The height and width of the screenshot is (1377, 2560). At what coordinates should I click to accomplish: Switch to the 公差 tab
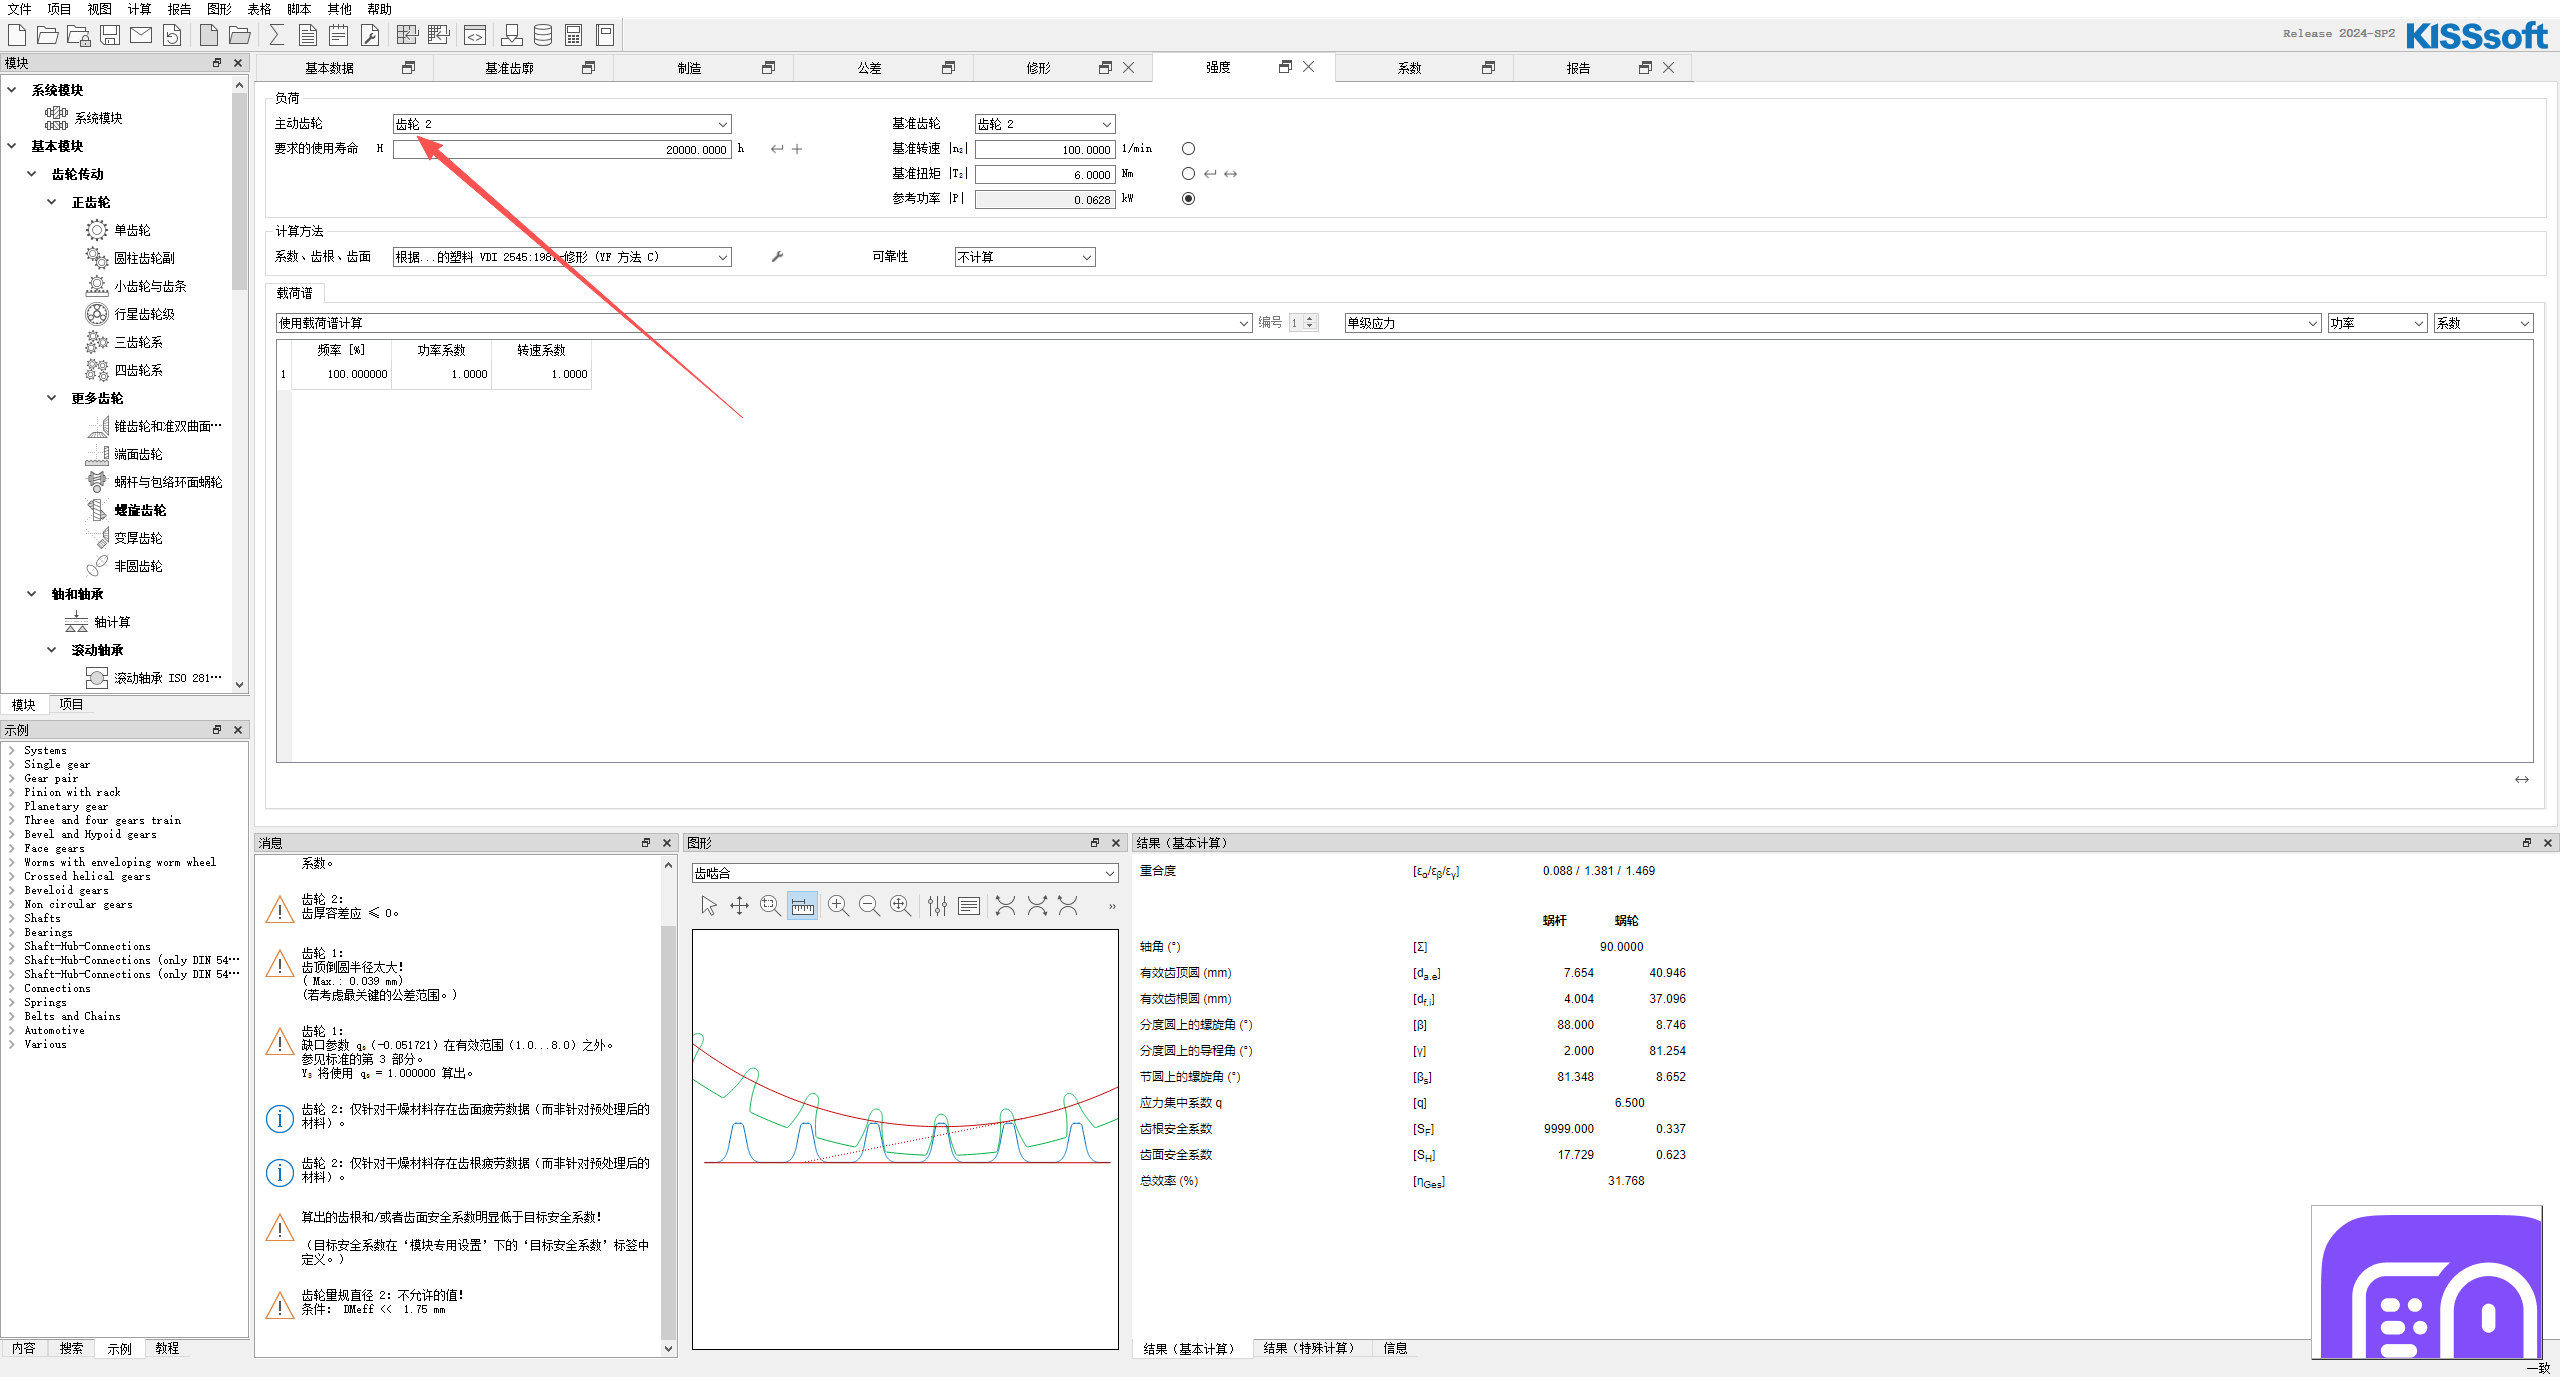click(869, 68)
